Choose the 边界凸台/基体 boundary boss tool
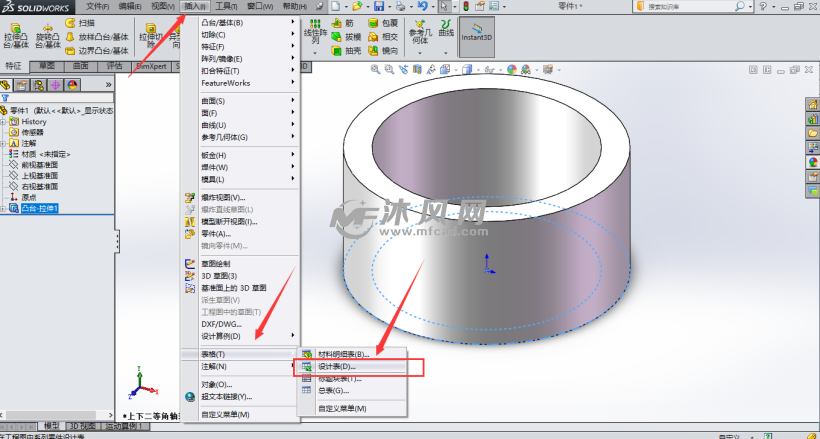The height and width of the screenshot is (439, 820). coord(97,51)
